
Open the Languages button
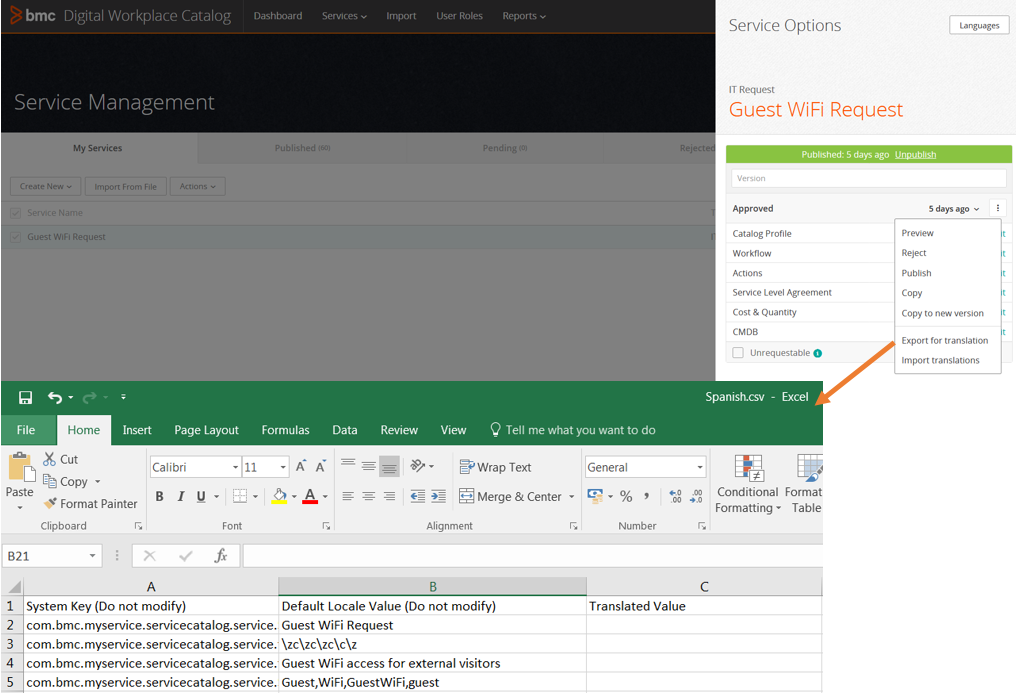(979, 25)
